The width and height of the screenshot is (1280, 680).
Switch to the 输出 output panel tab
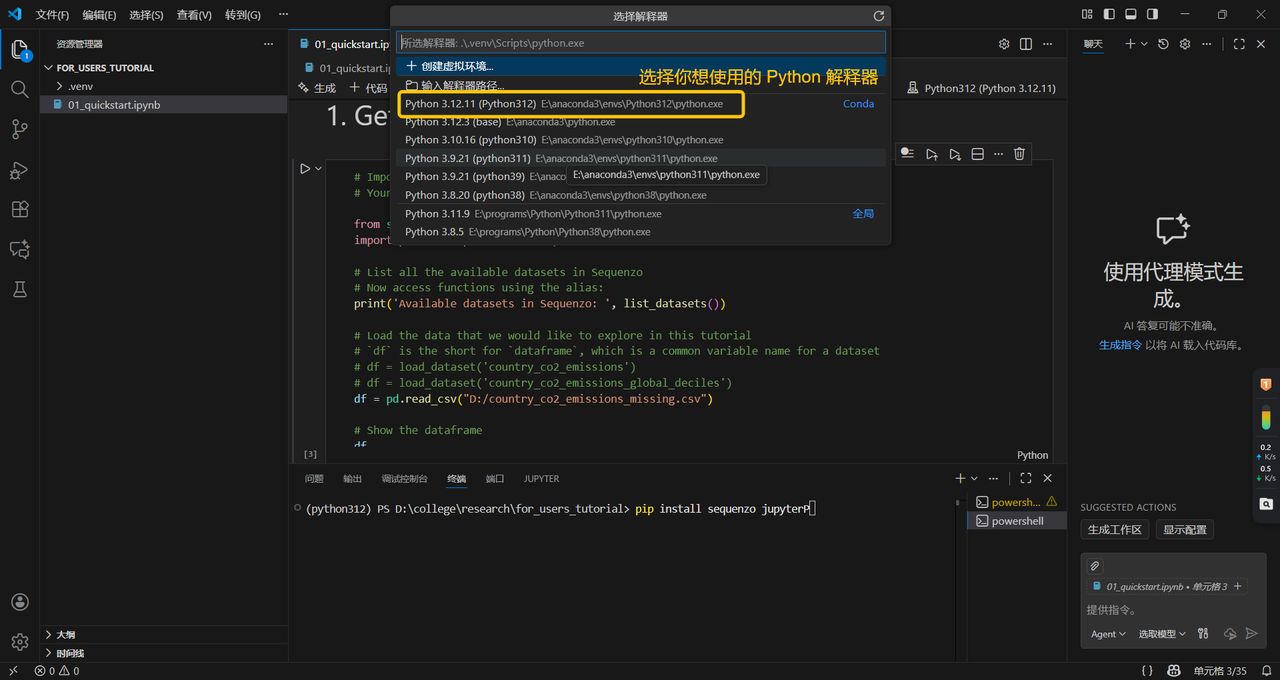[x=352, y=479]
